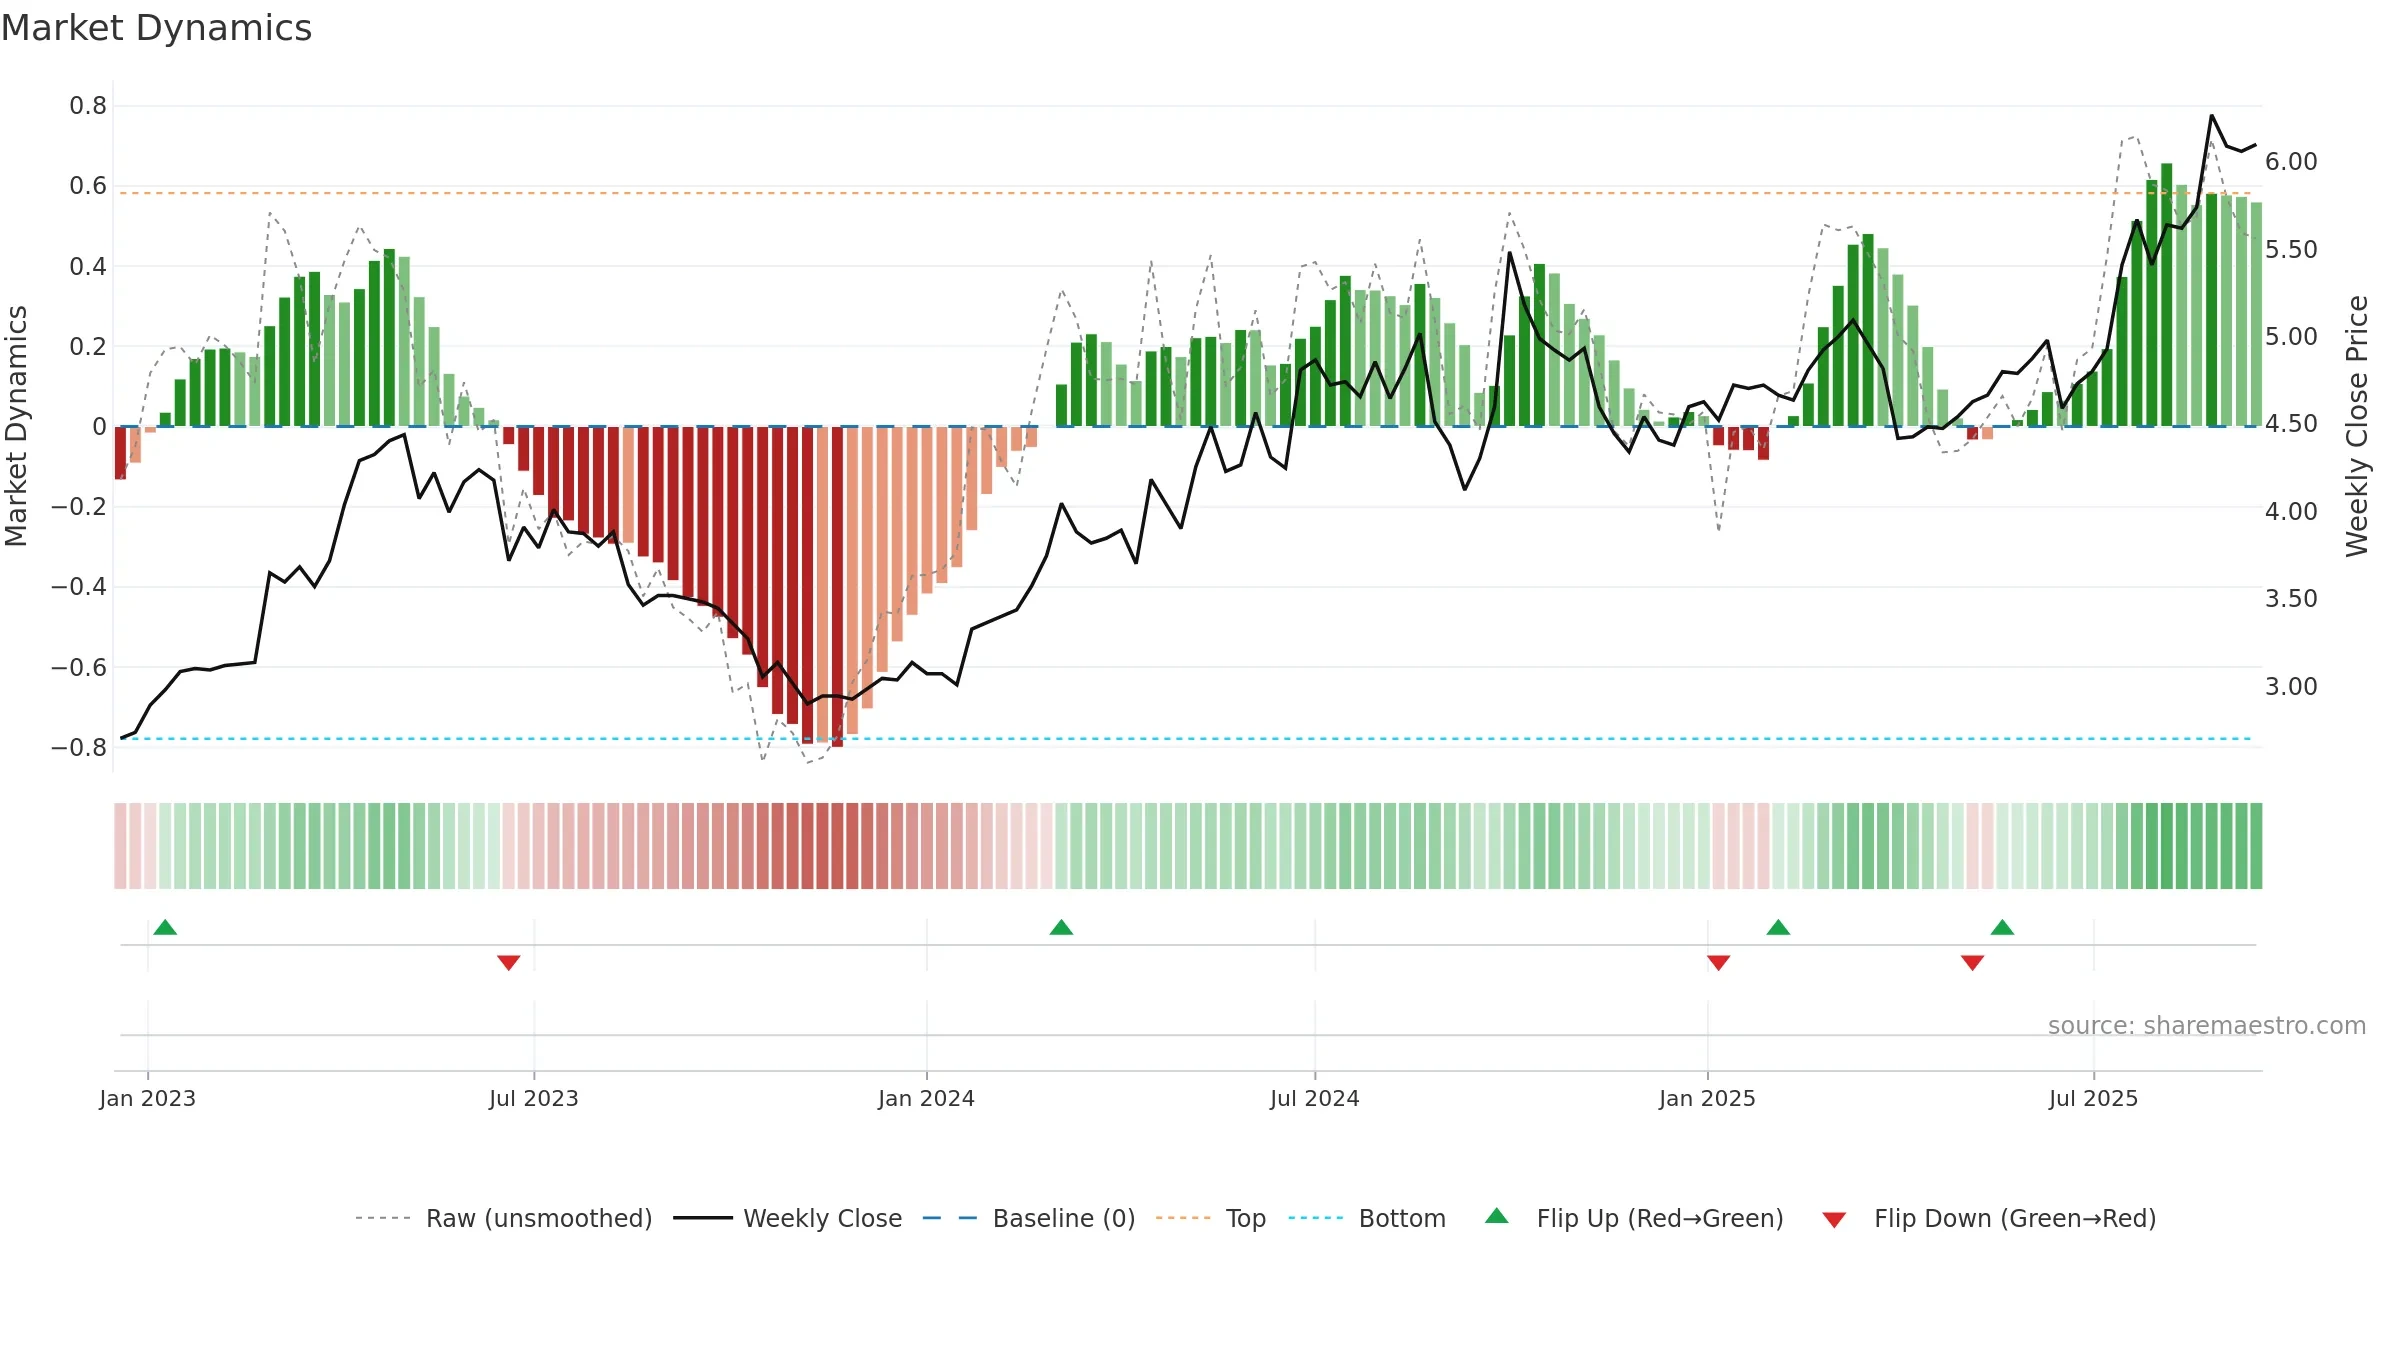The width and height of the screenshot is (2400, 1350).
Task: Click the 0.8 tick on left axis
Action: (x=88, y=106)
